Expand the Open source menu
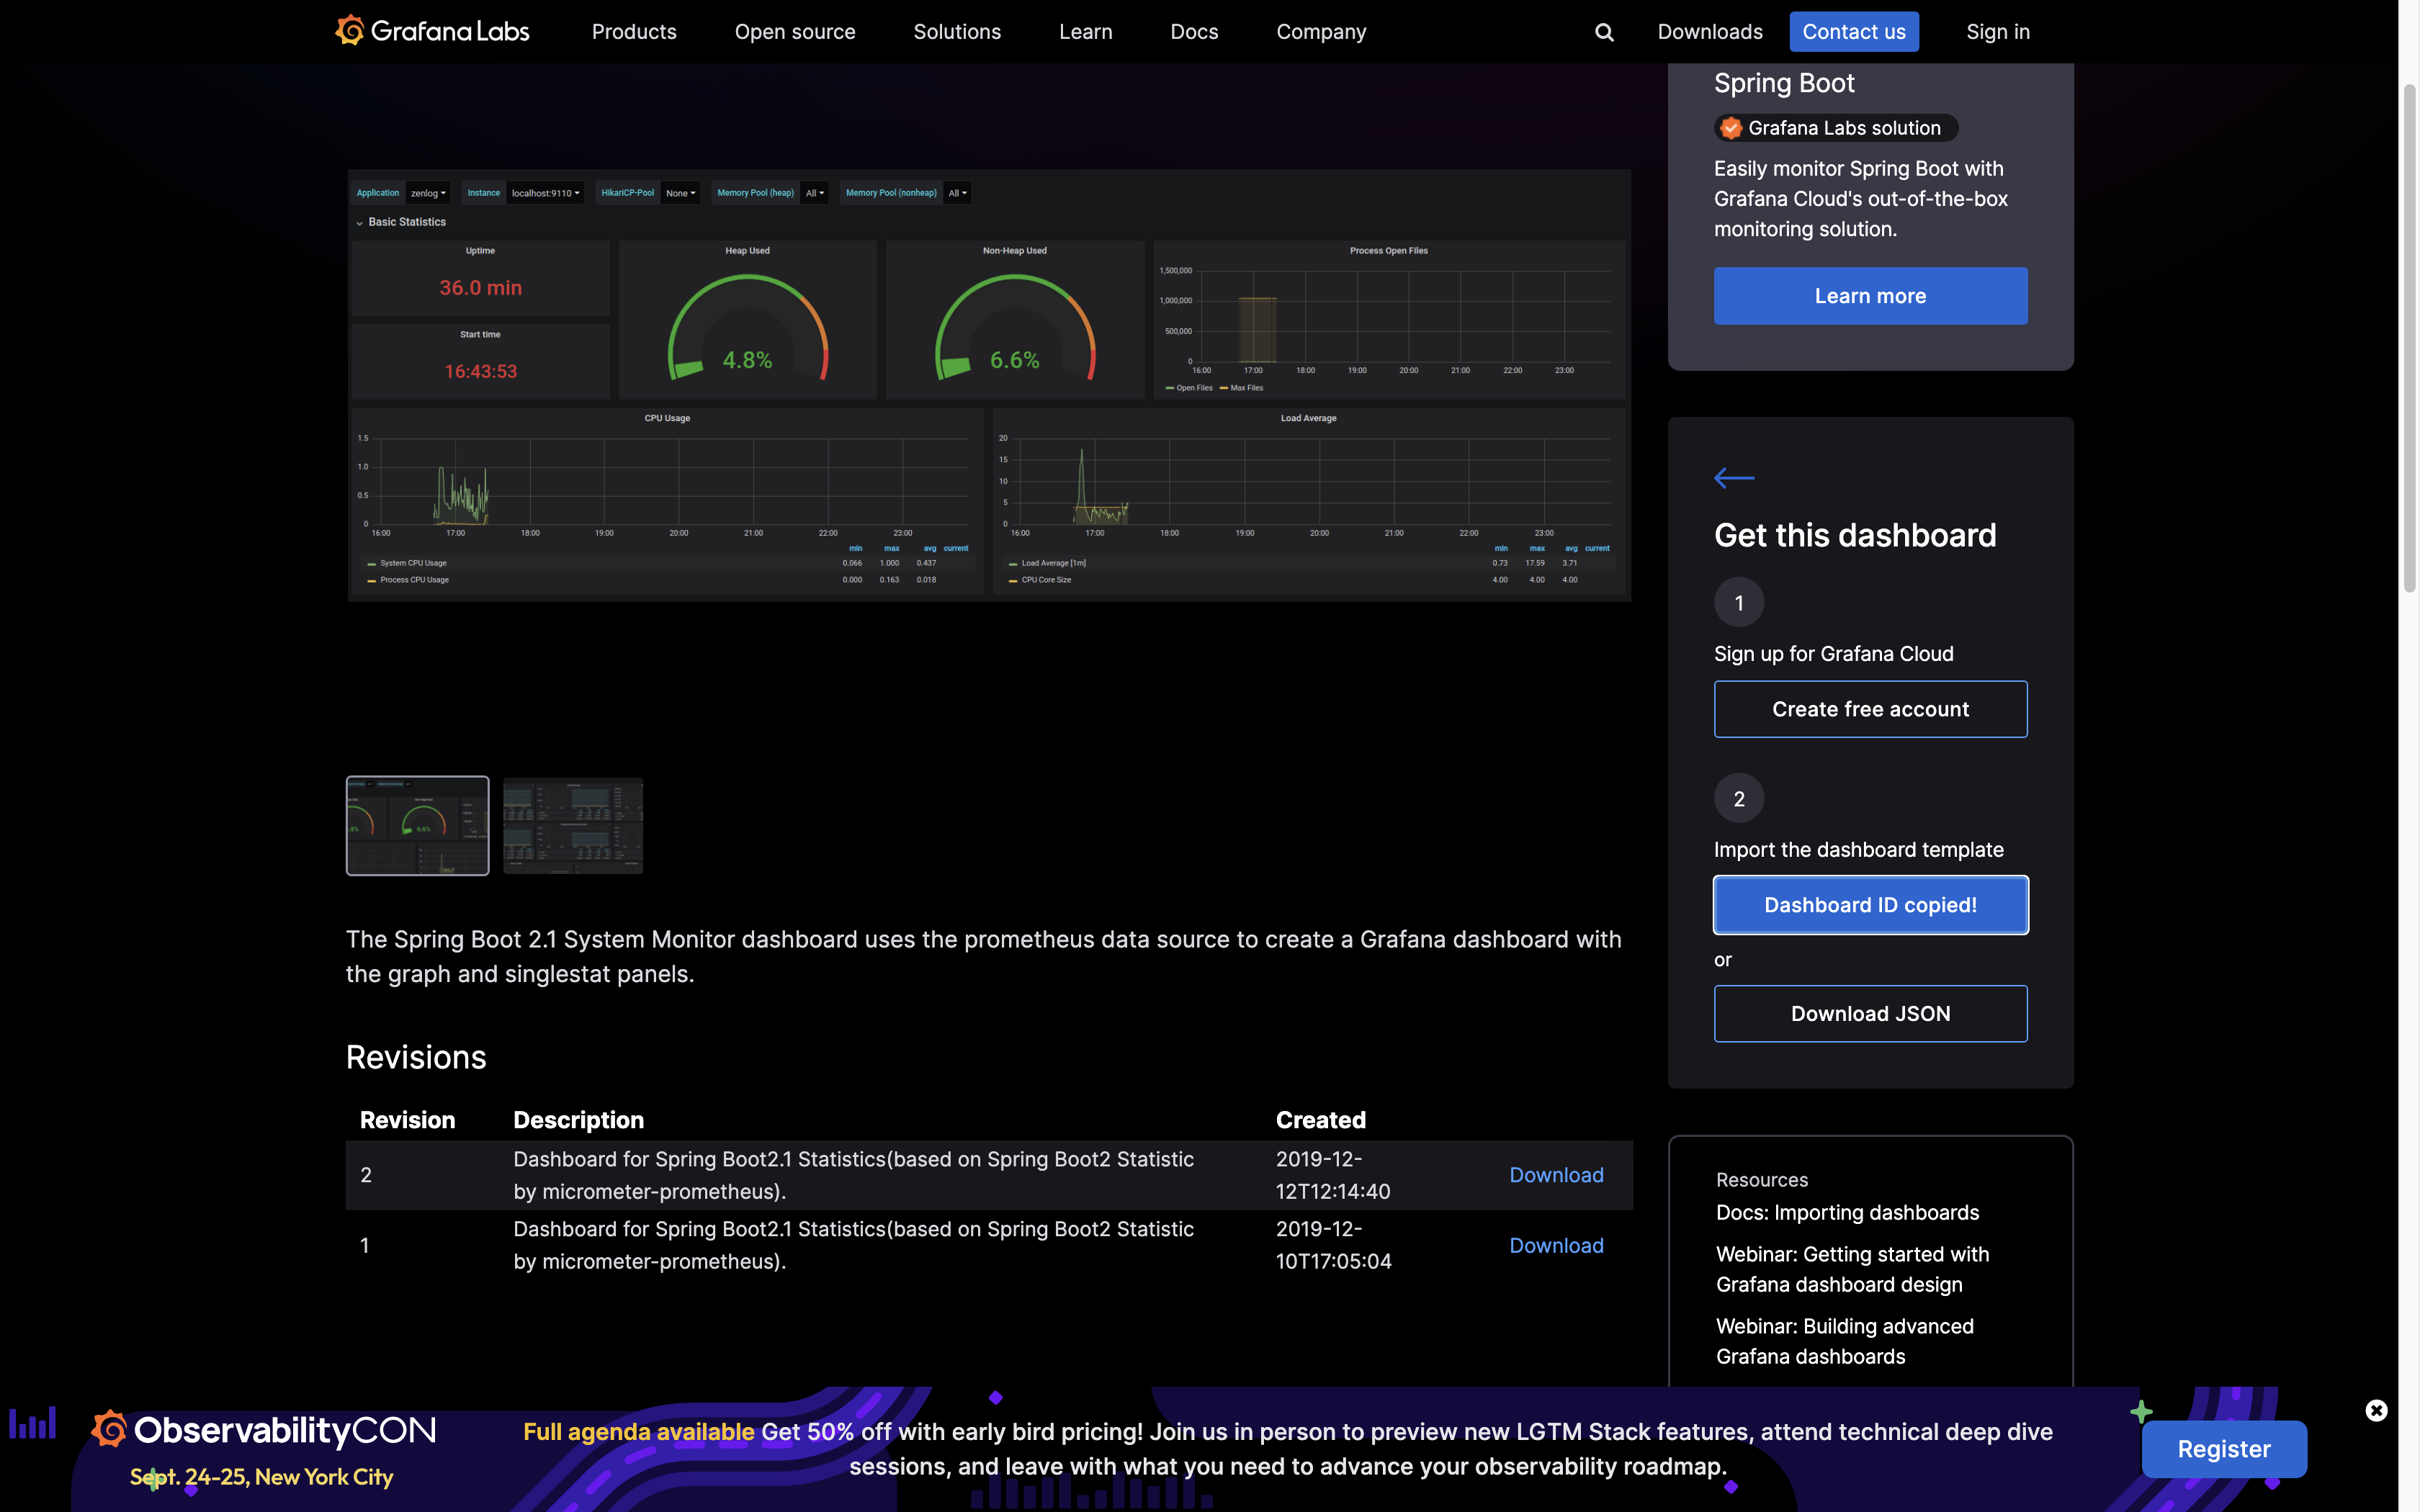Viewport: 2420px width, 1512px height. tap(795, 32)
